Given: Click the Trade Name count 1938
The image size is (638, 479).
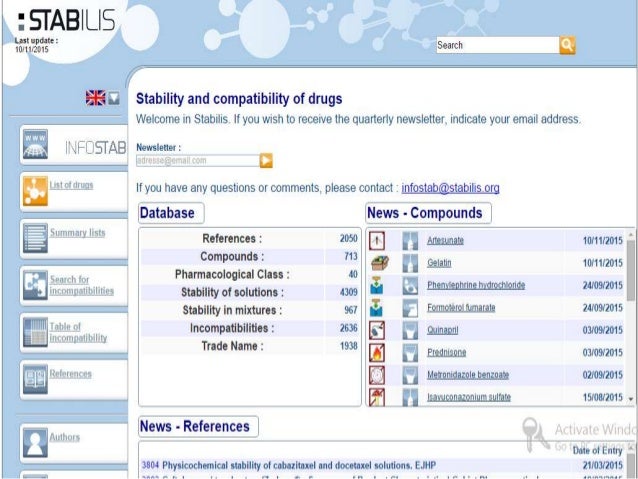Looking at the screenshot, I should click(349, 346).
